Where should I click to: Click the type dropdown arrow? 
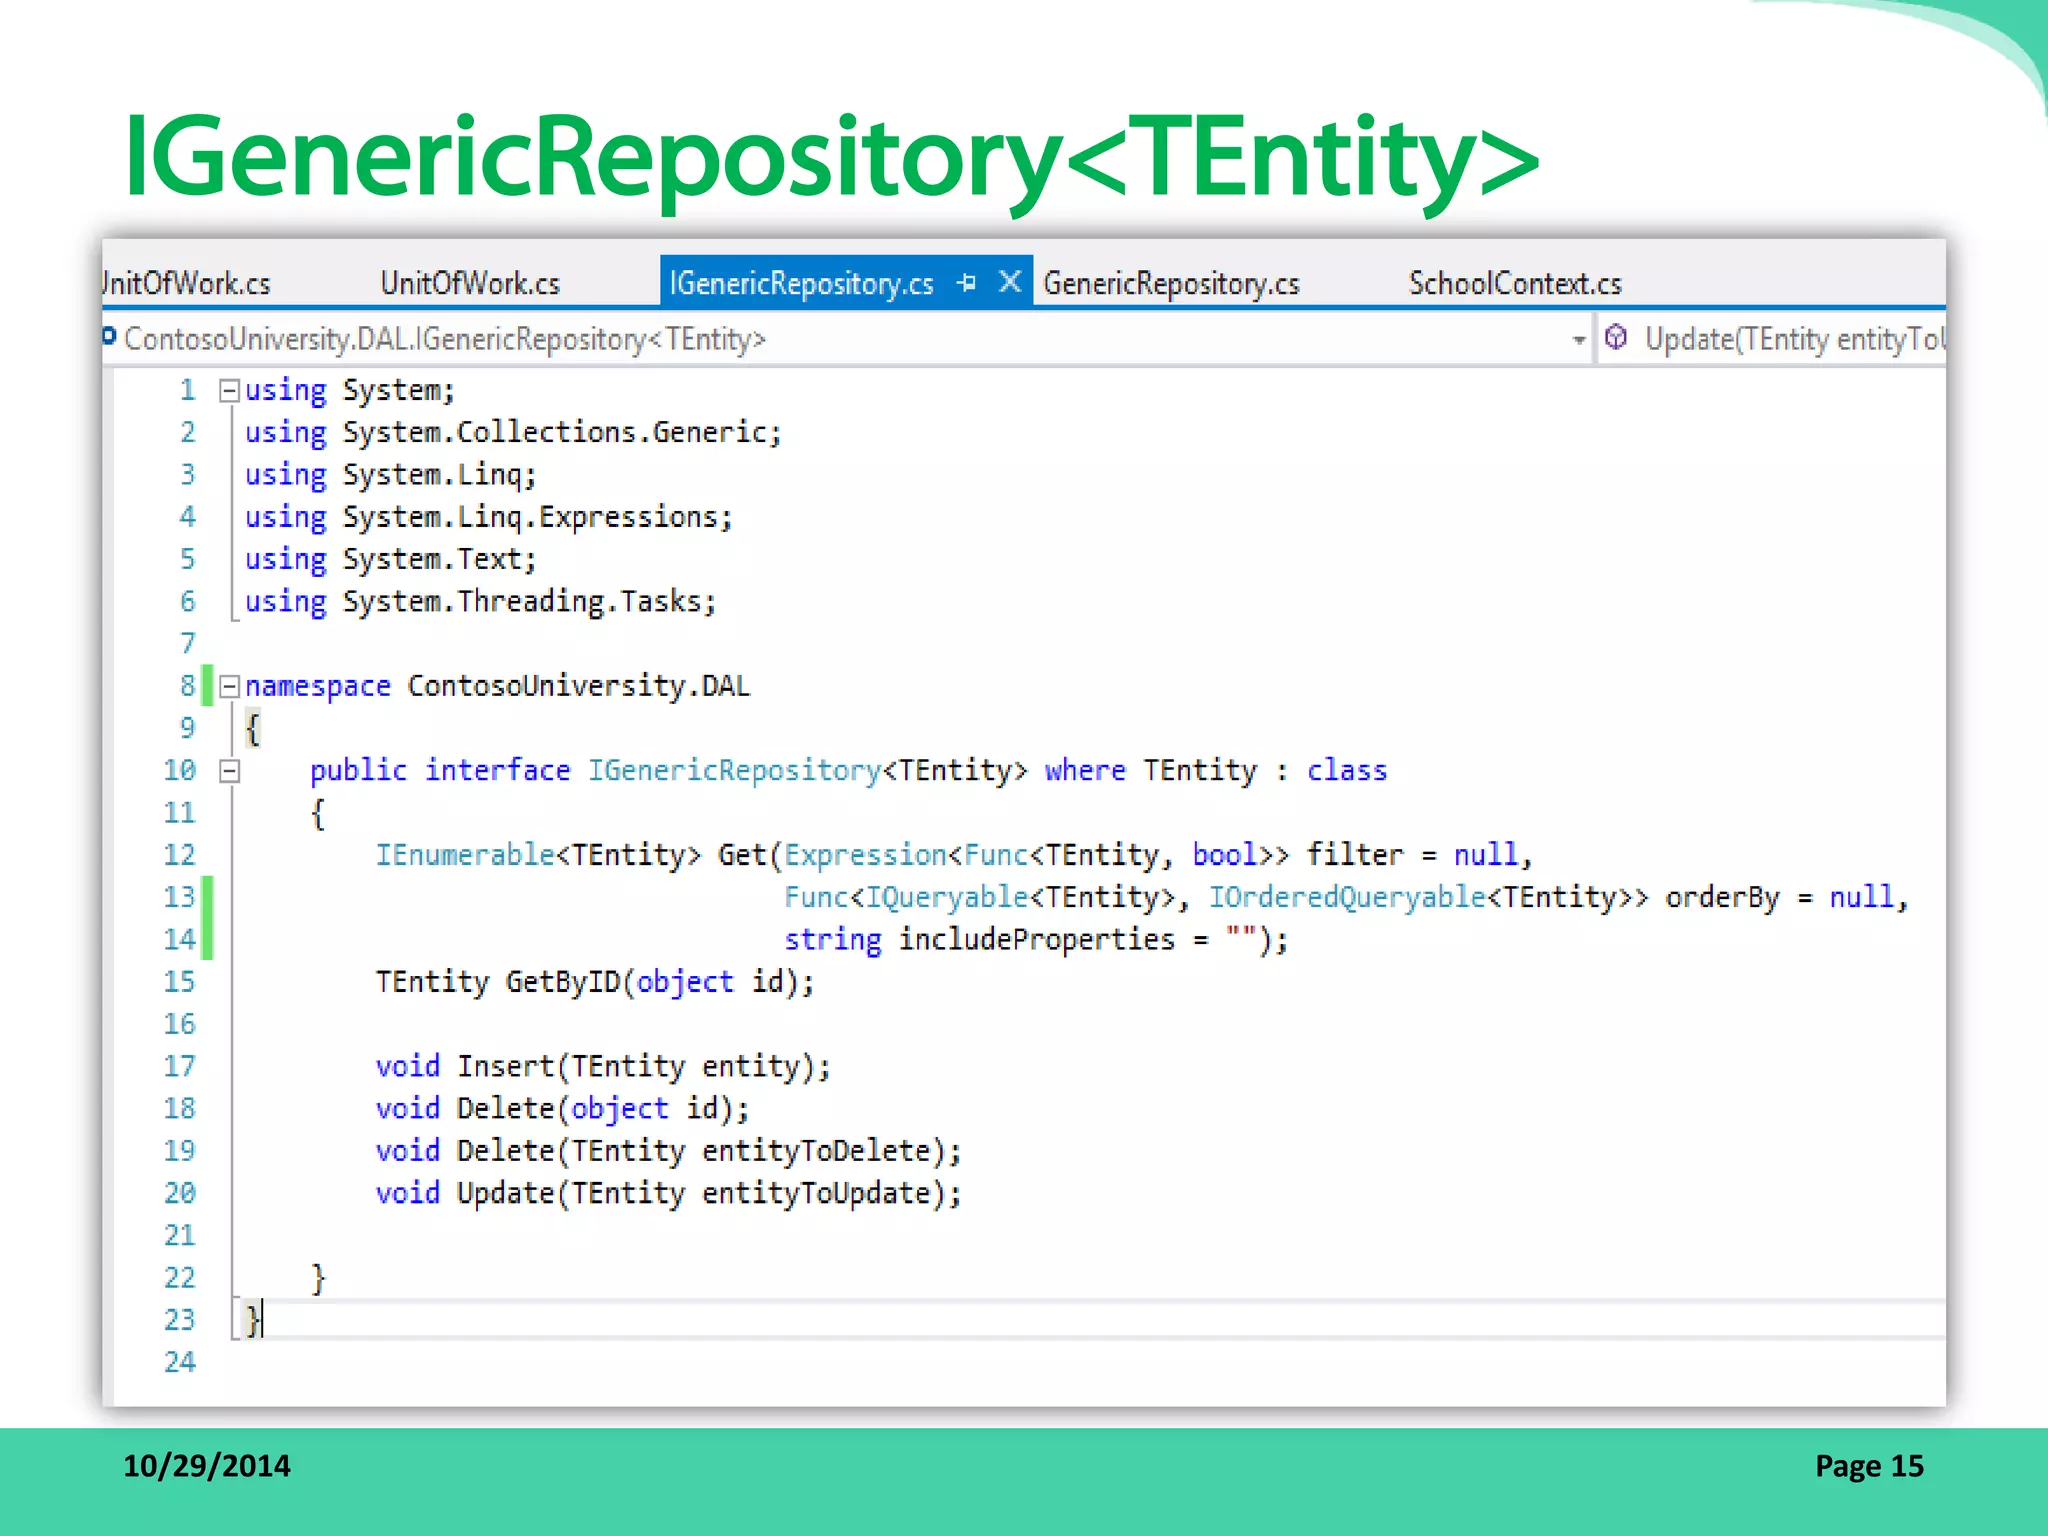click(1578, 340)
